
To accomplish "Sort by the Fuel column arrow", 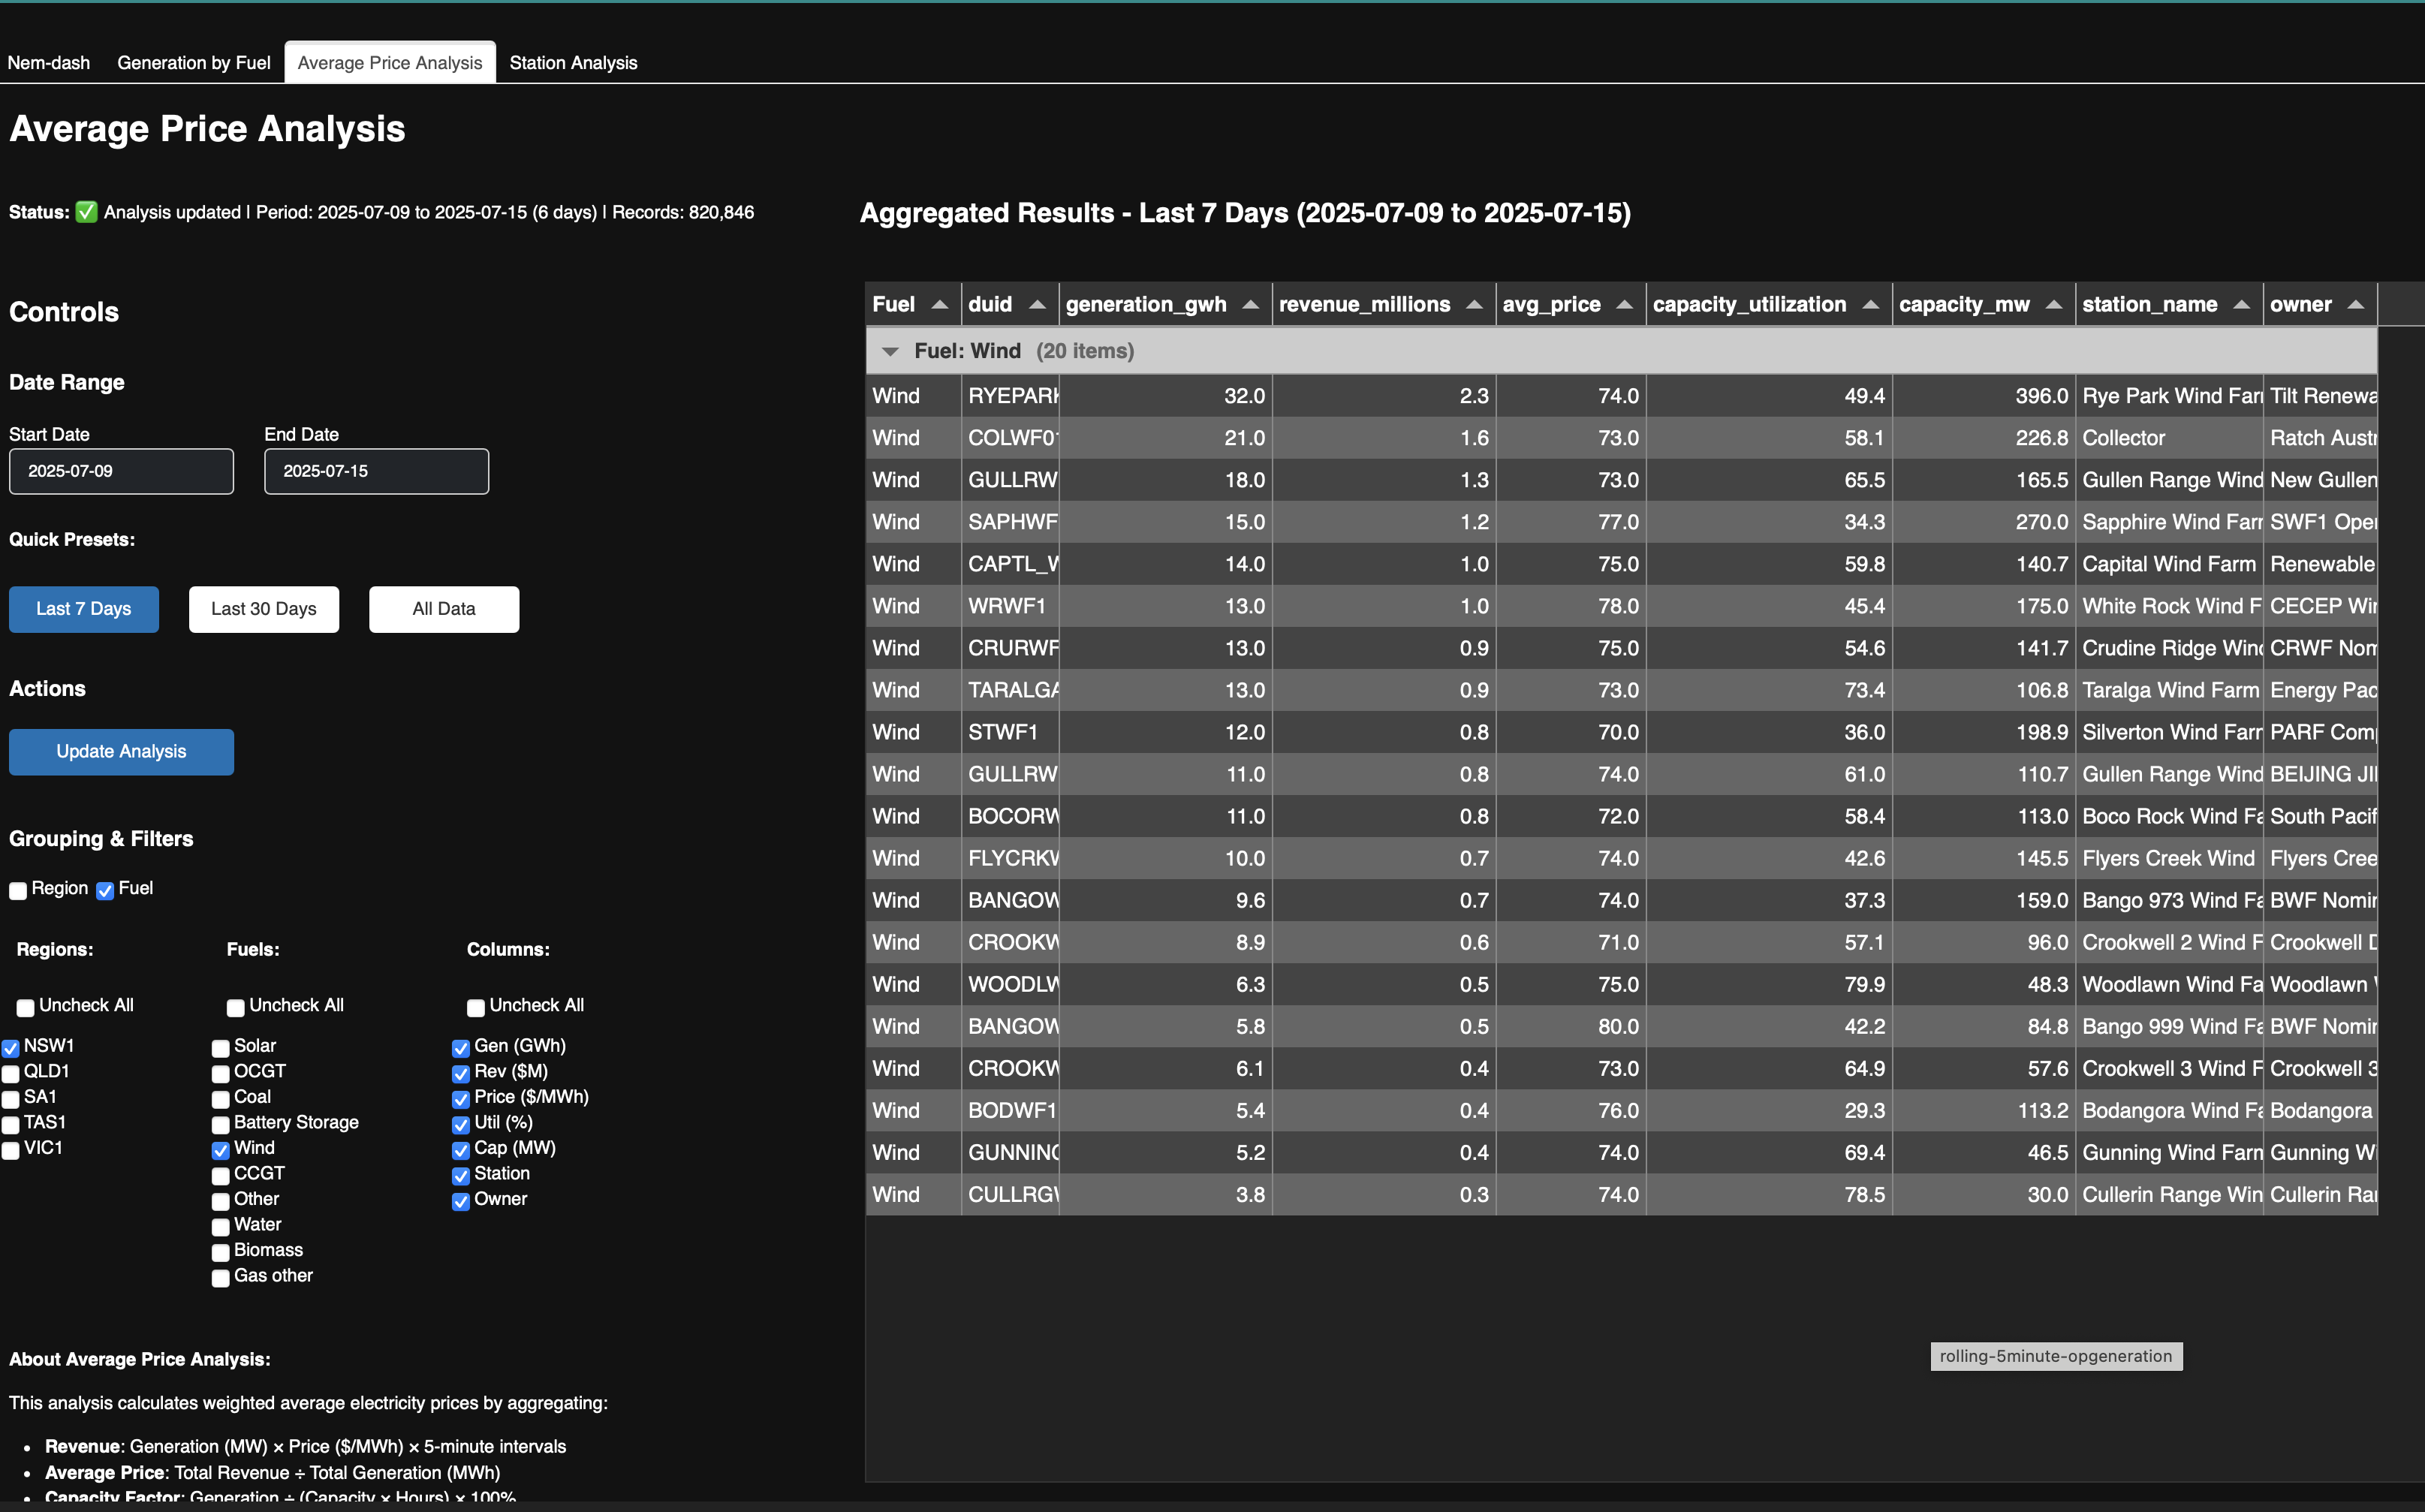I will (939, 305).
